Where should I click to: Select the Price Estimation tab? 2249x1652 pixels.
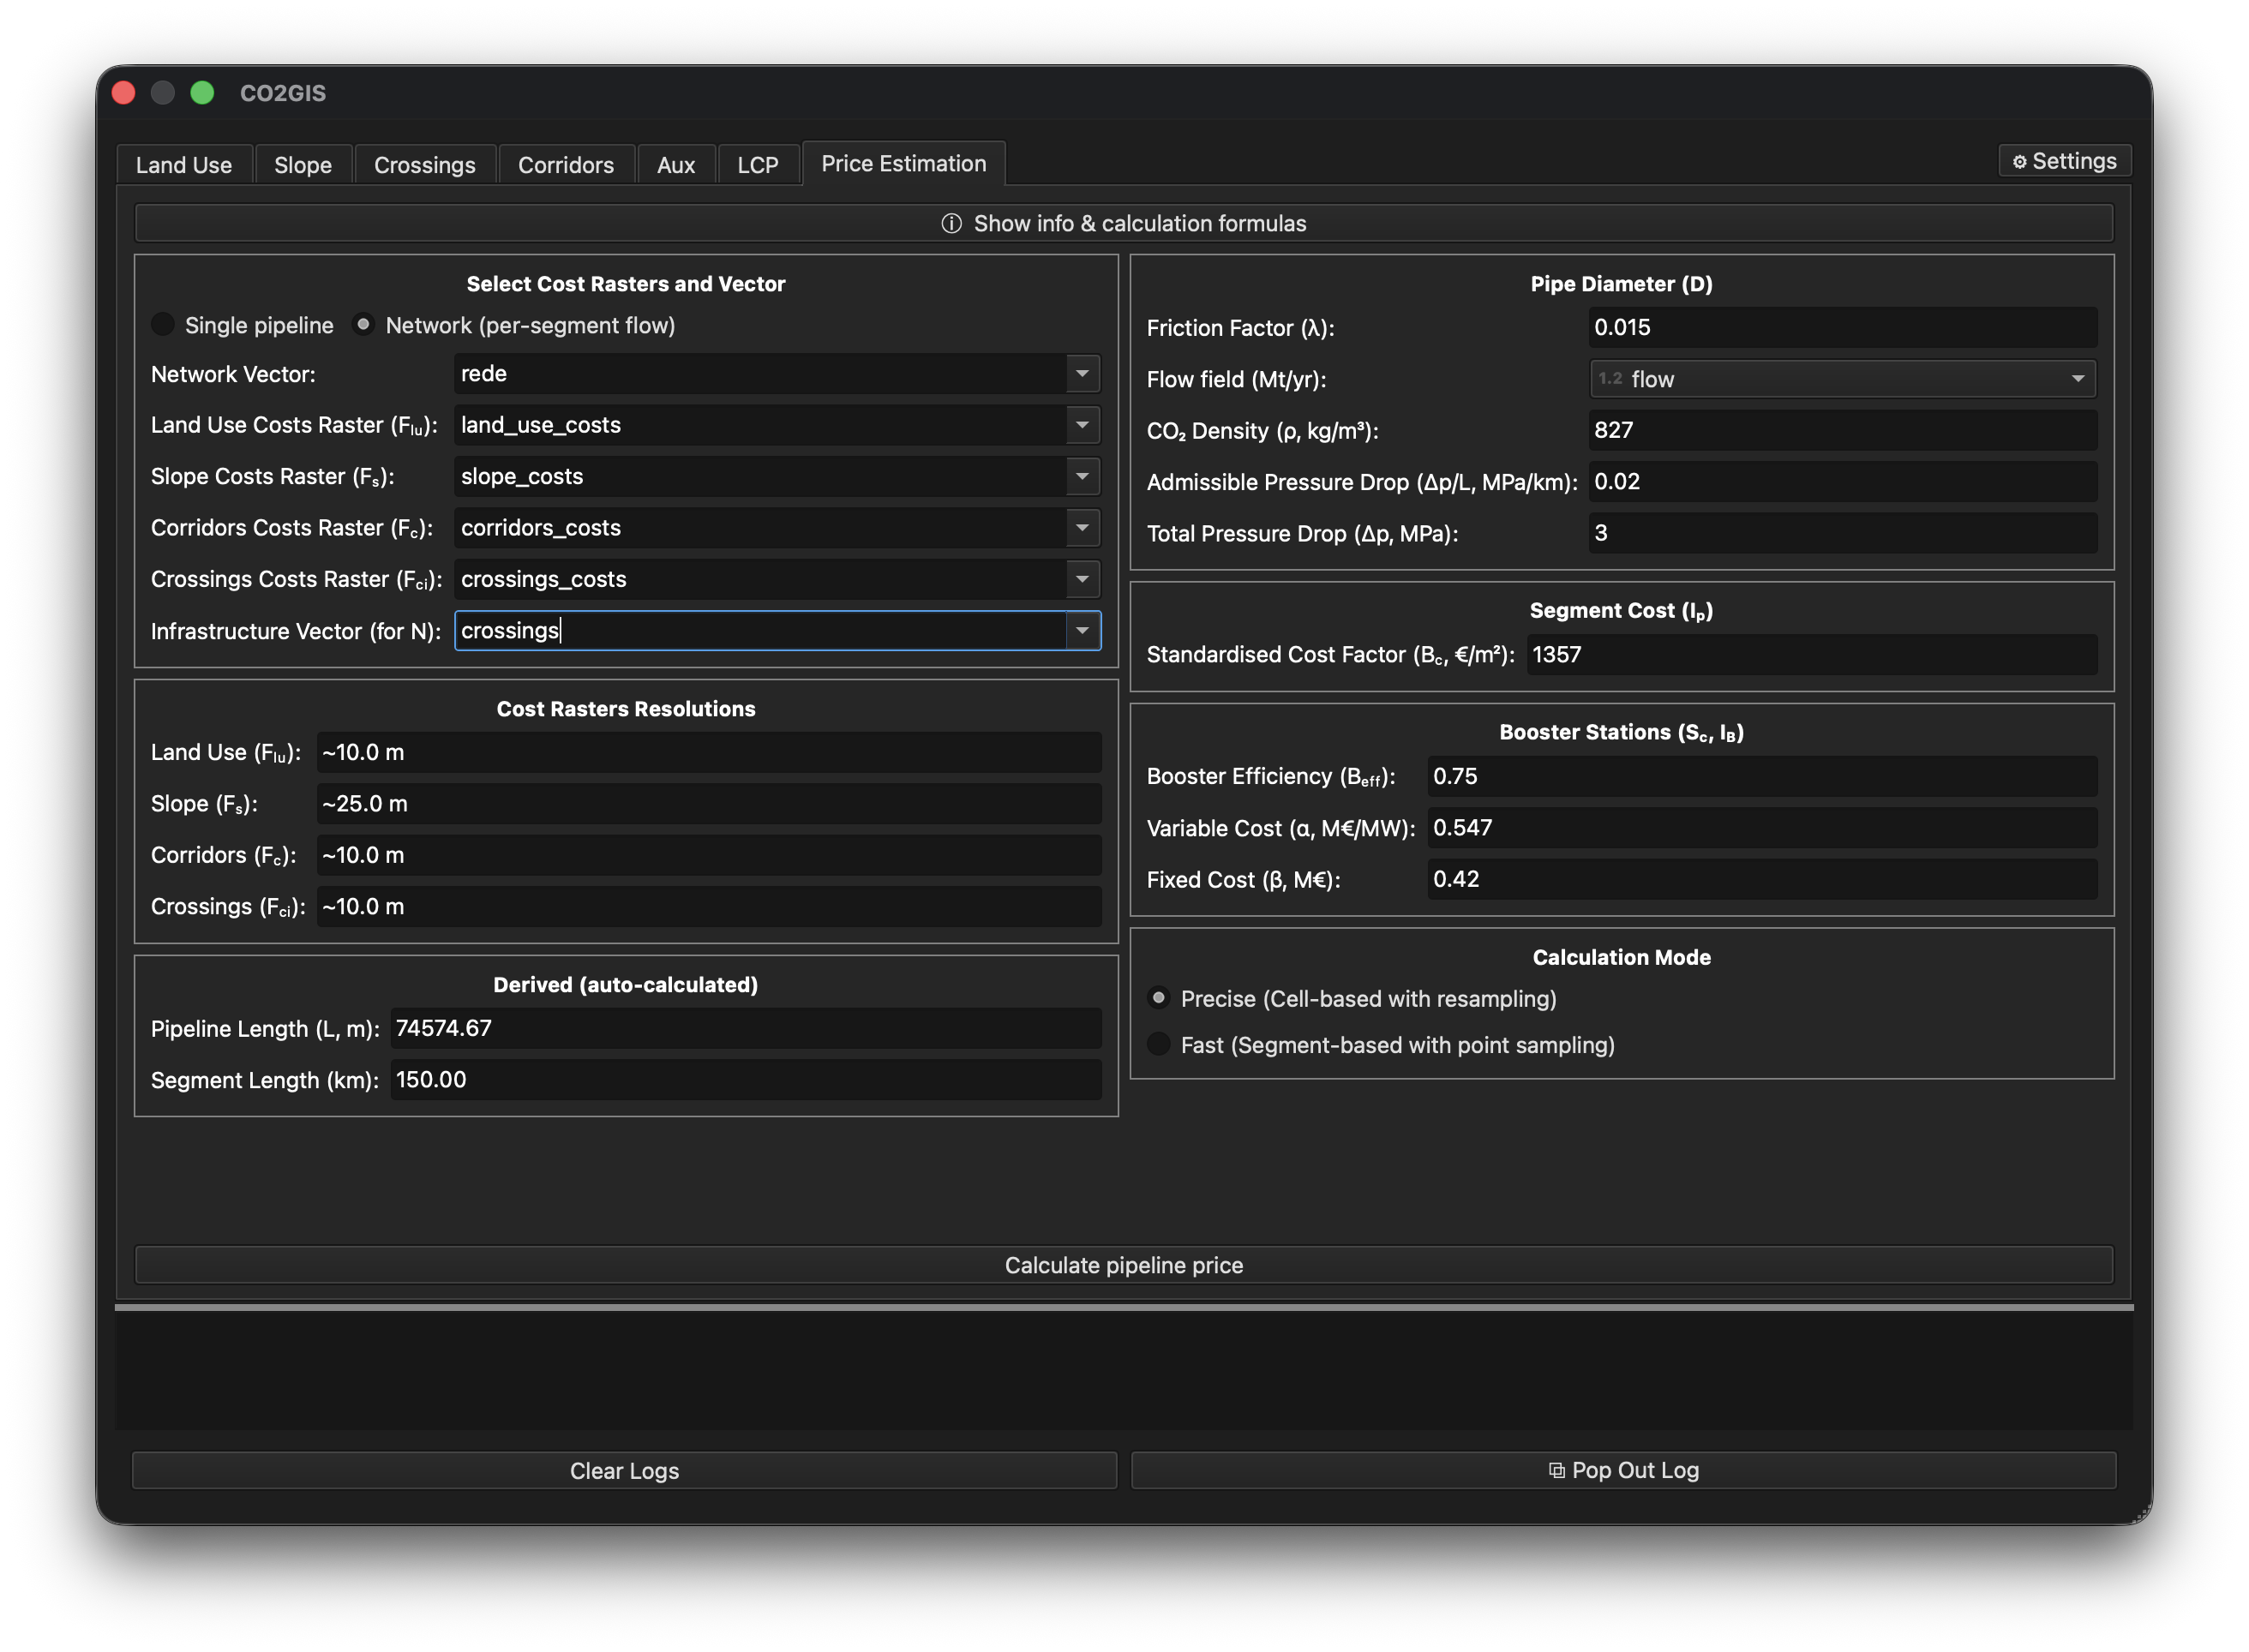pyautogui.click(x=903, y=163)
